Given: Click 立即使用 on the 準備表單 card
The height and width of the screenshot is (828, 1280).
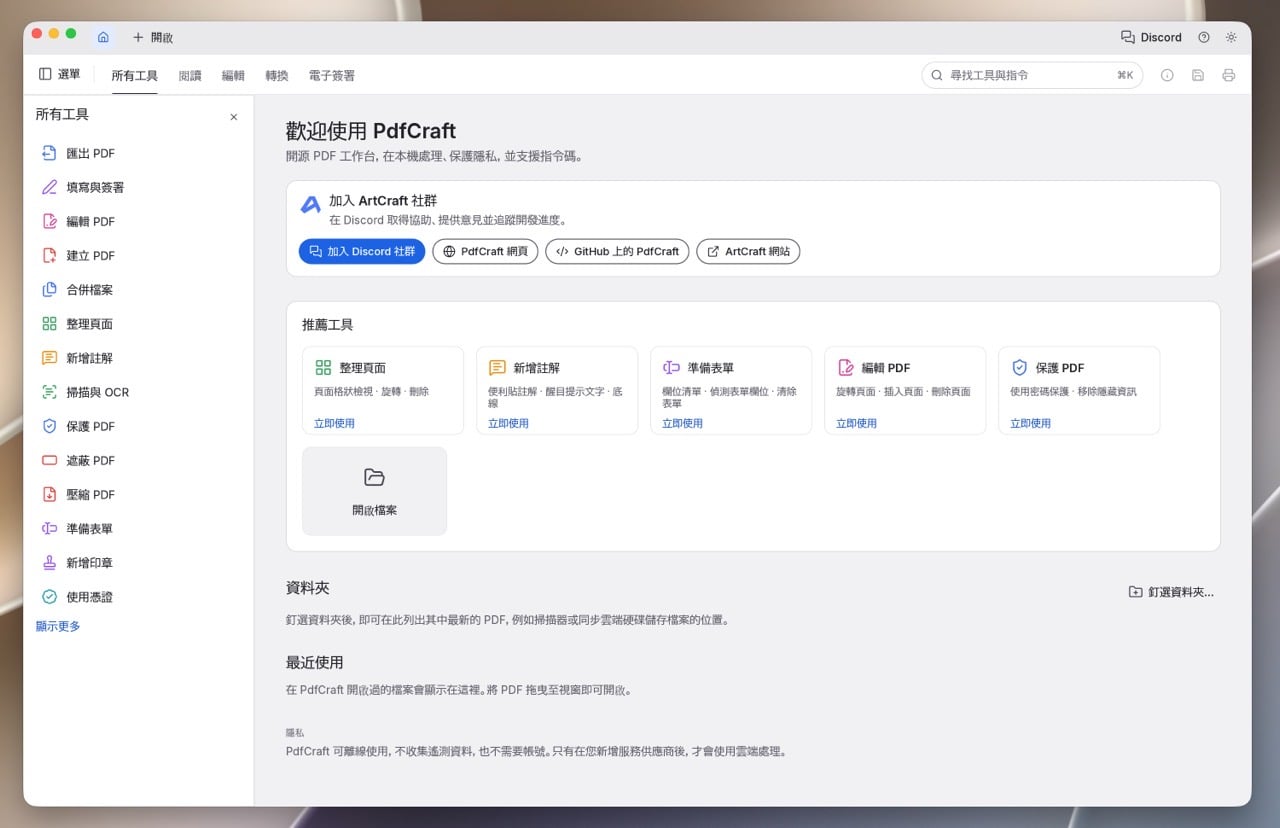Looking at the screenshot, I should pyautogui.click(x=682, y=423).
